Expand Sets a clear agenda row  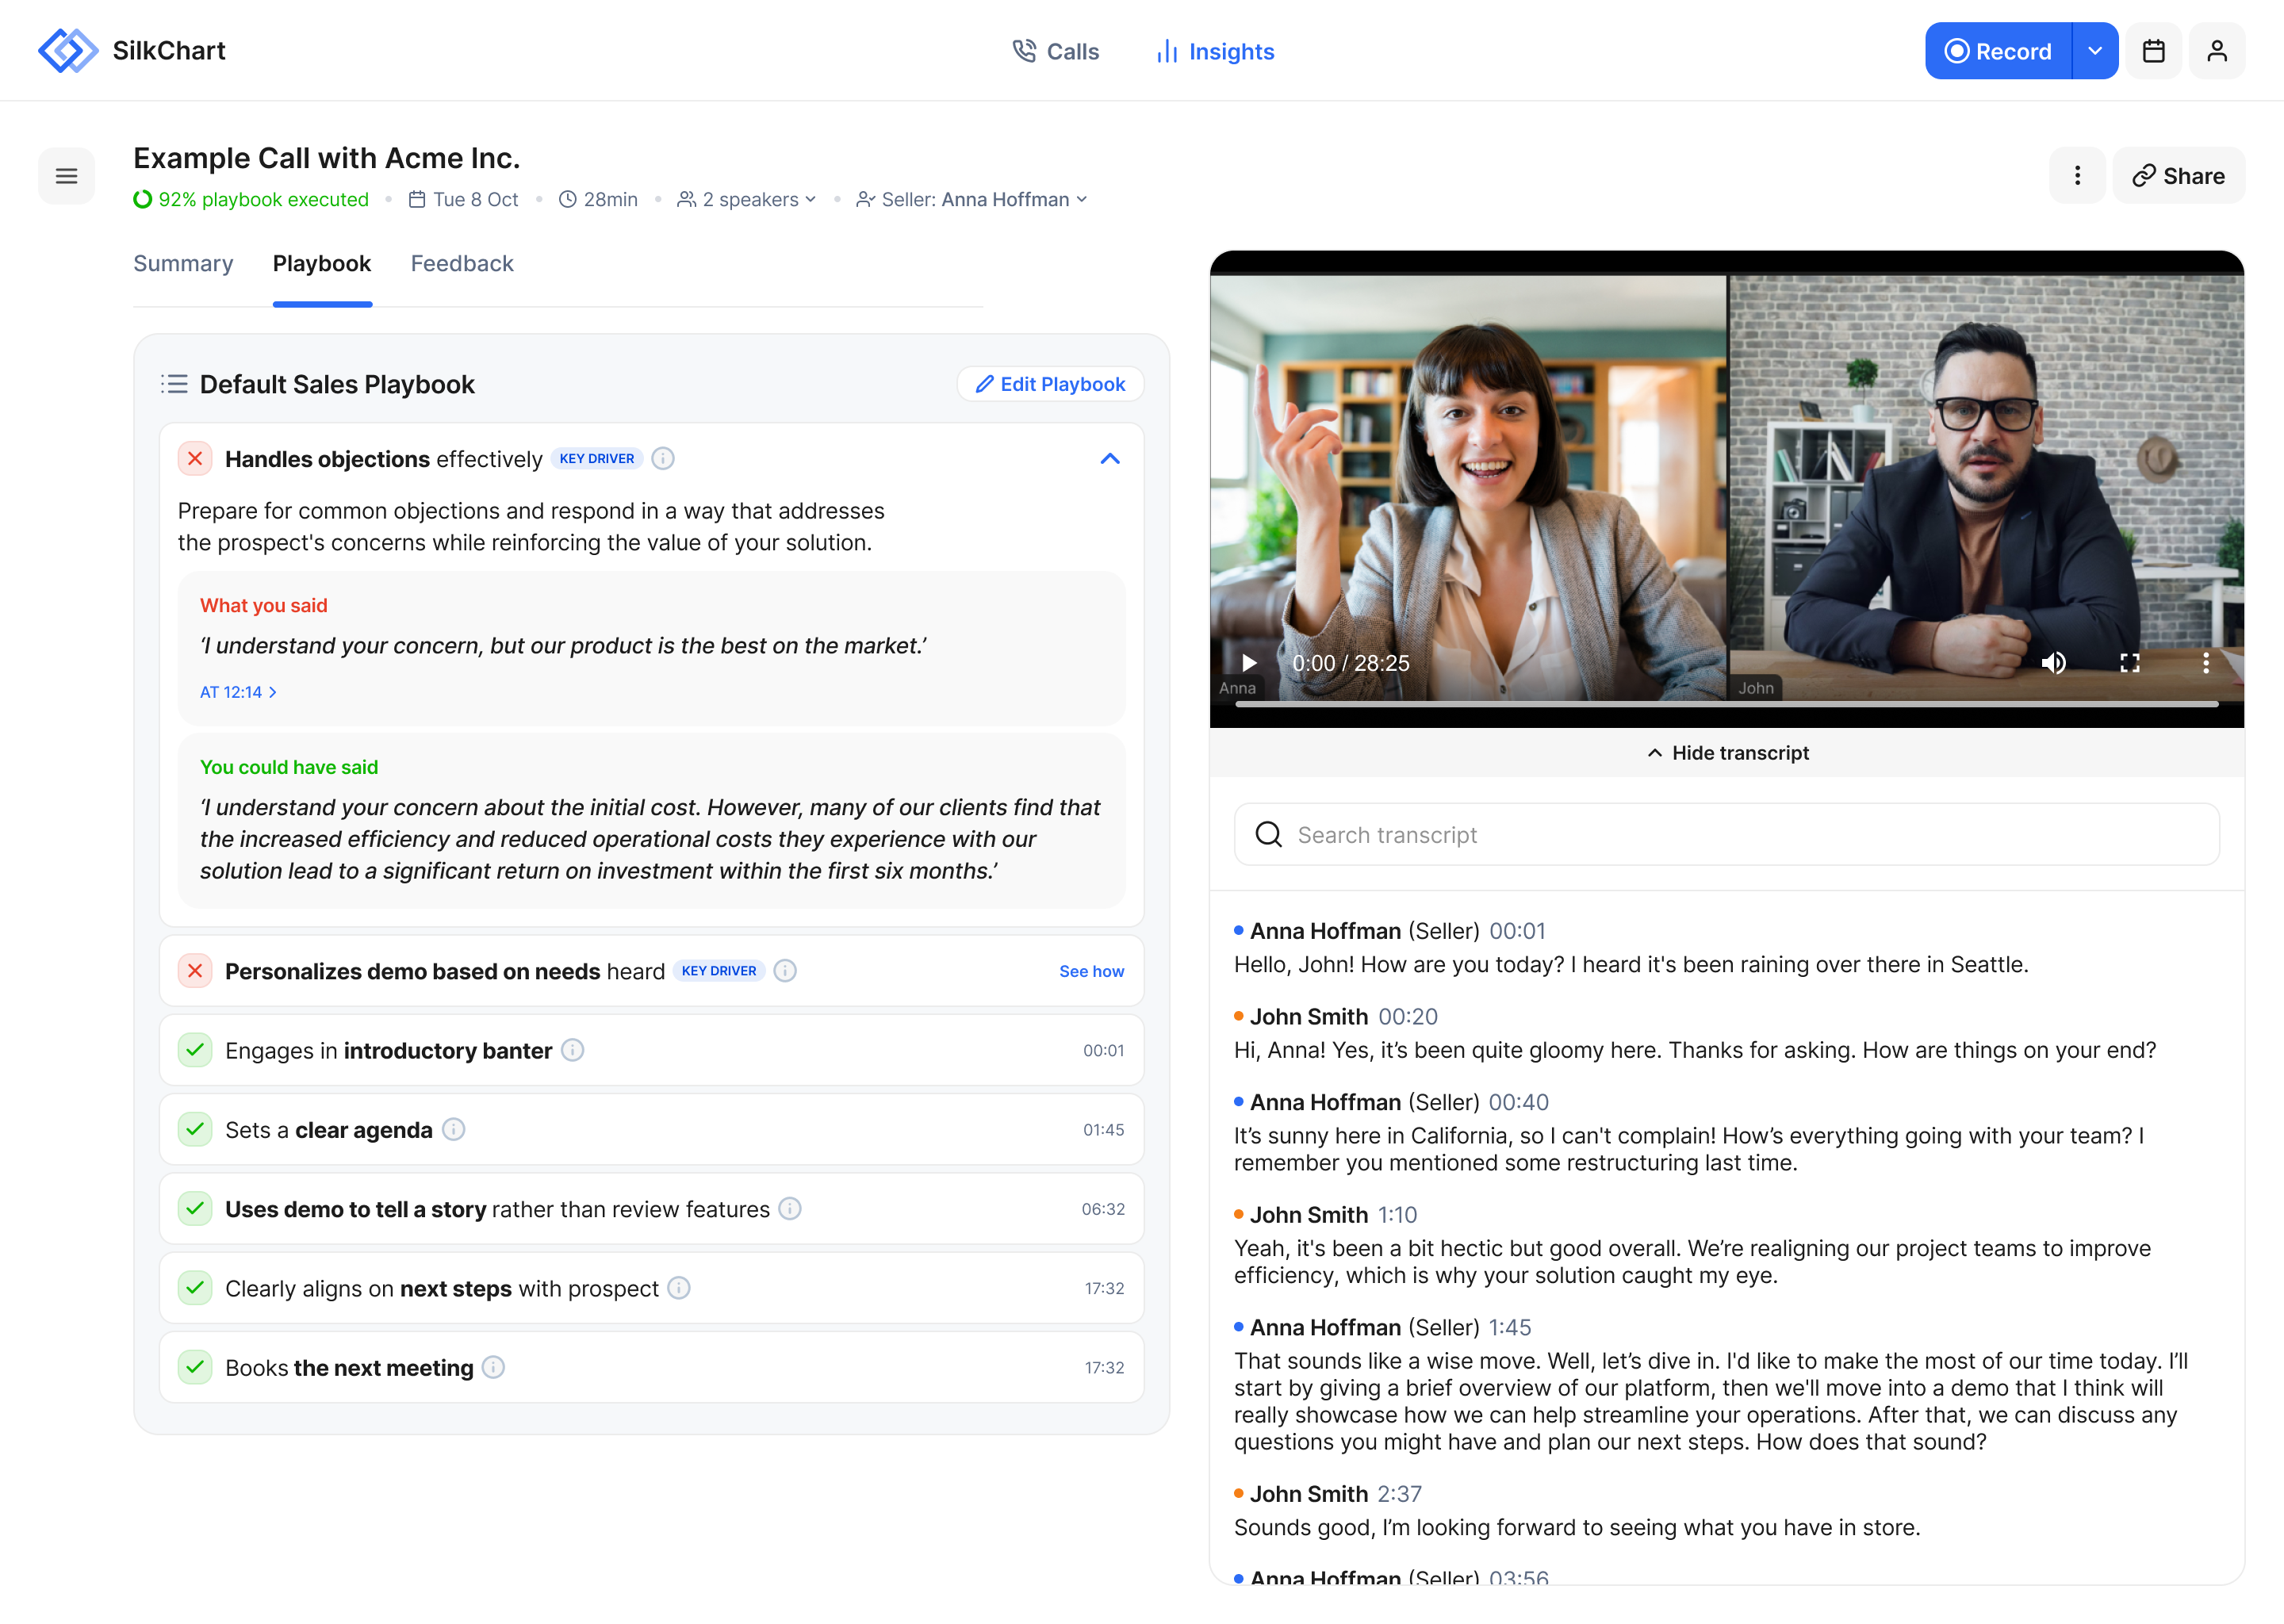(651, 1130)
